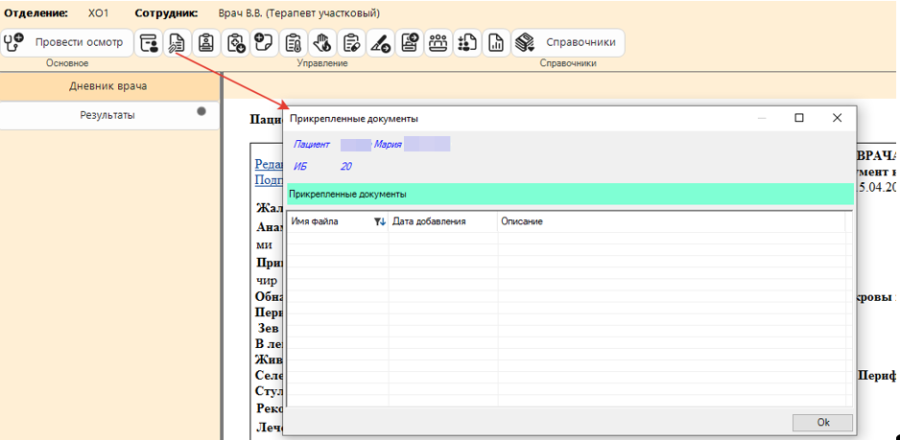This screenshot has width=900, height=440.
Task: Select the Дневник врача tab
Action: pyautogui.click(x=108, y=86)
